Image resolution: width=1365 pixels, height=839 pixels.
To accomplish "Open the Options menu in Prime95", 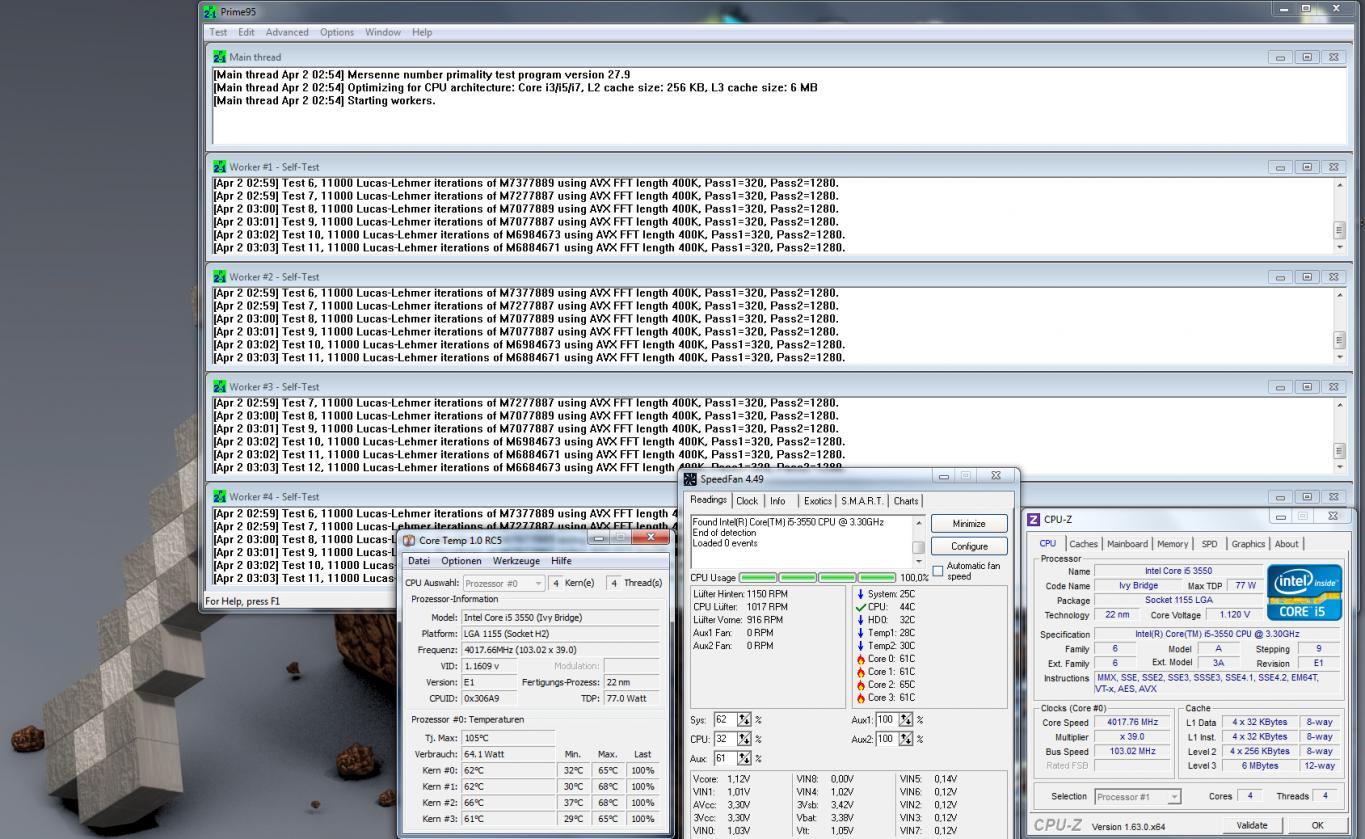I will point(337,32).
